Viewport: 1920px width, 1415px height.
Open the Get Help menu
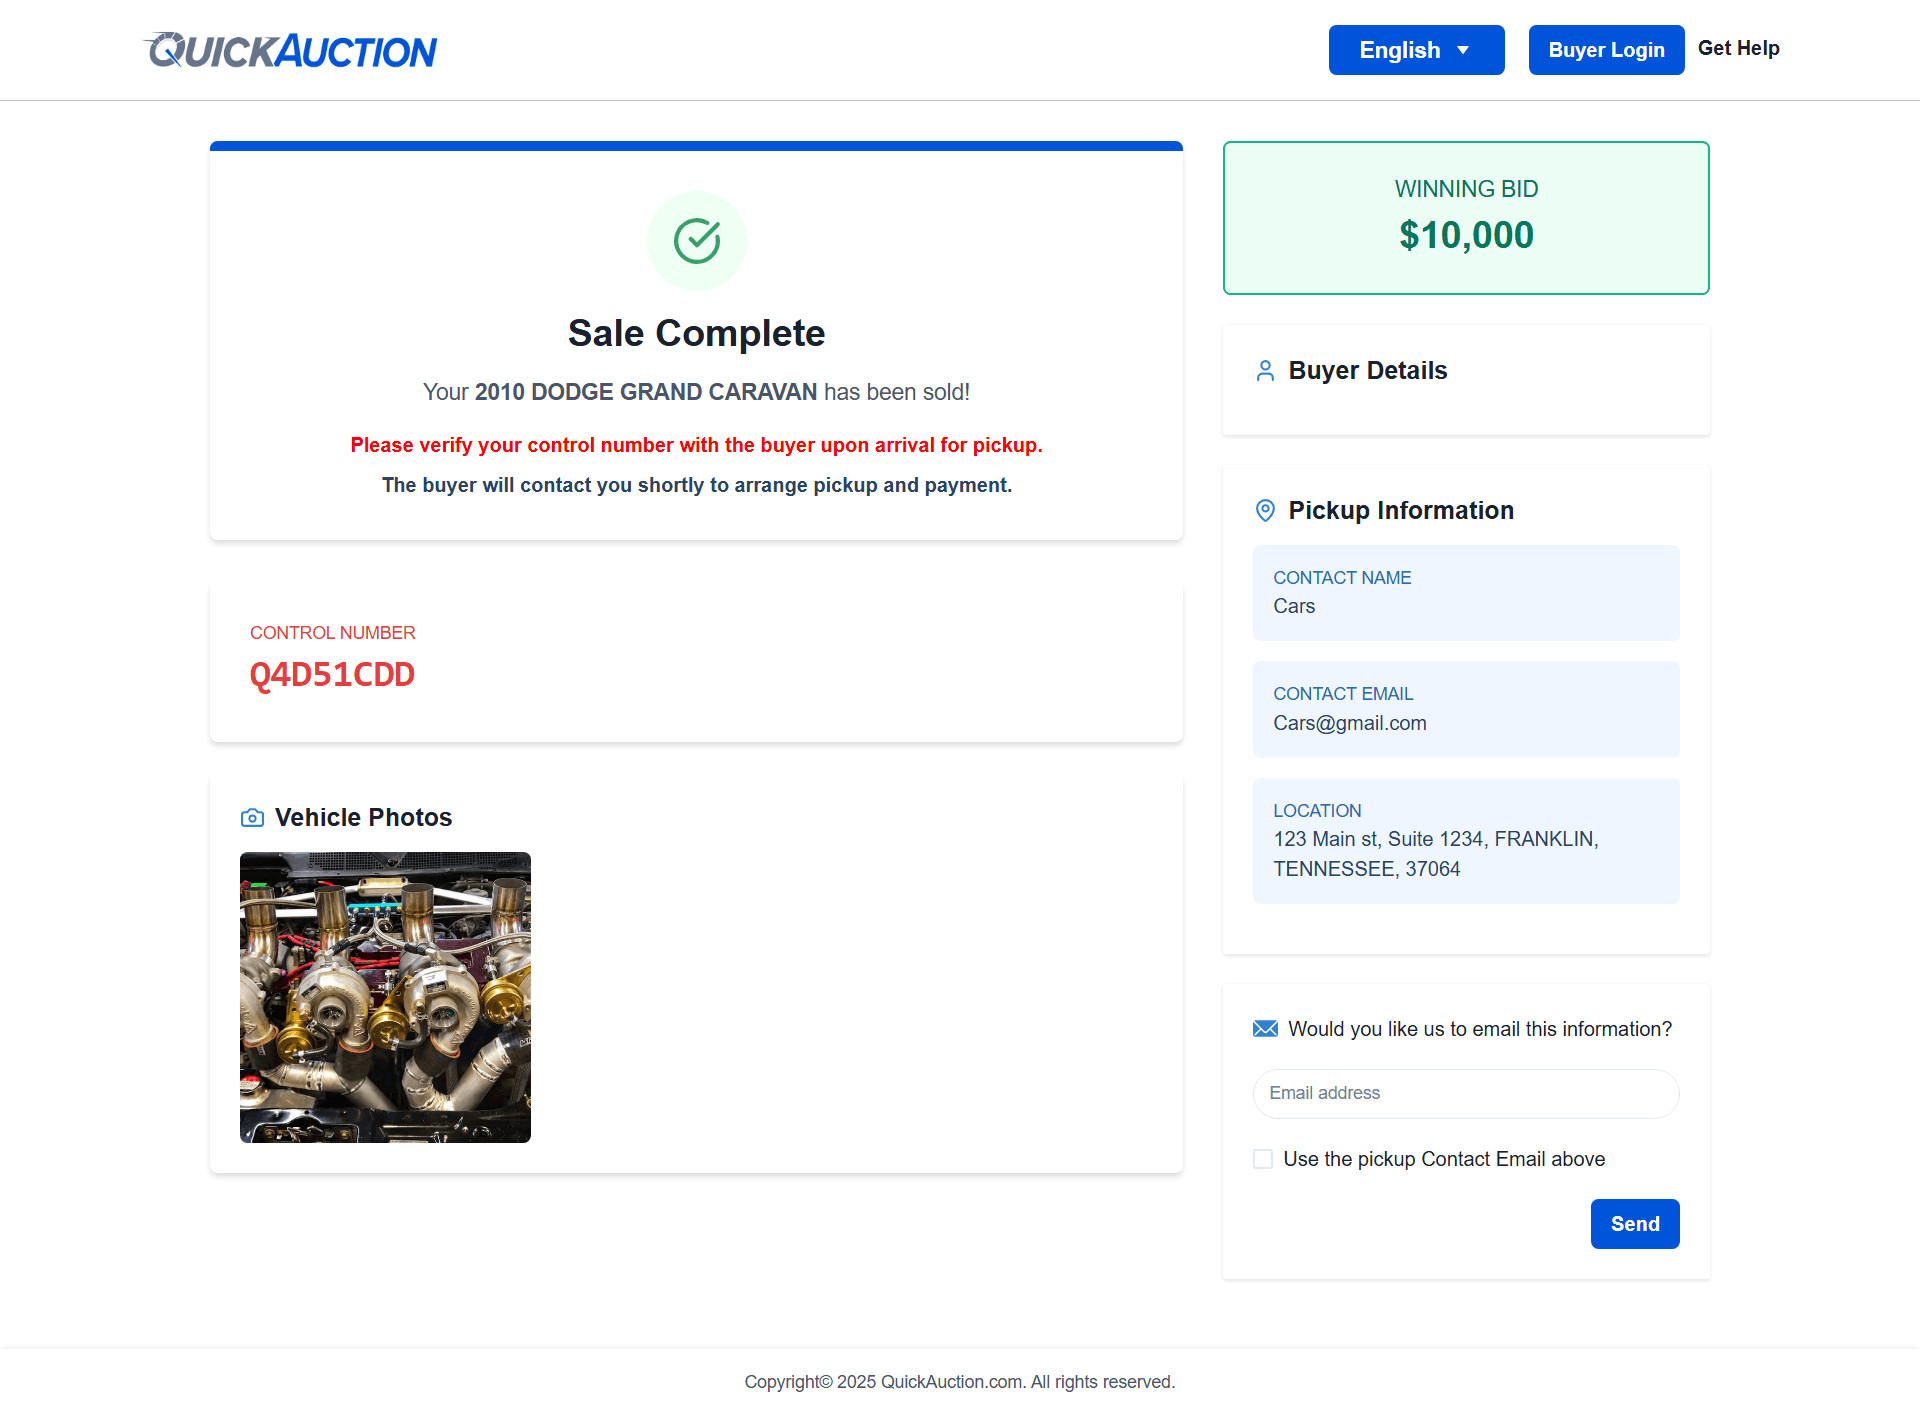pyautogui.click(x=1738, y=48)
